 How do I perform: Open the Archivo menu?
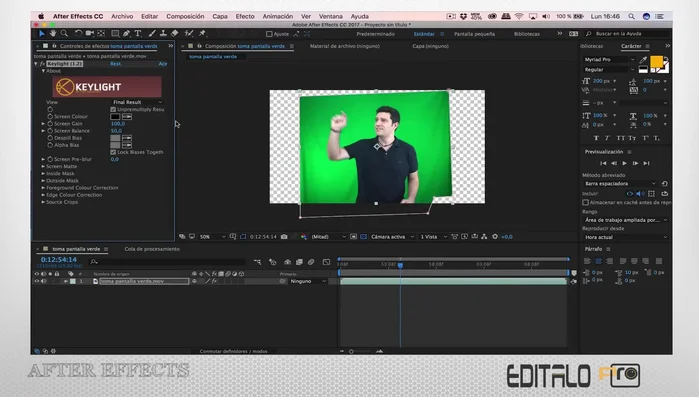click(x=122, y=16)
